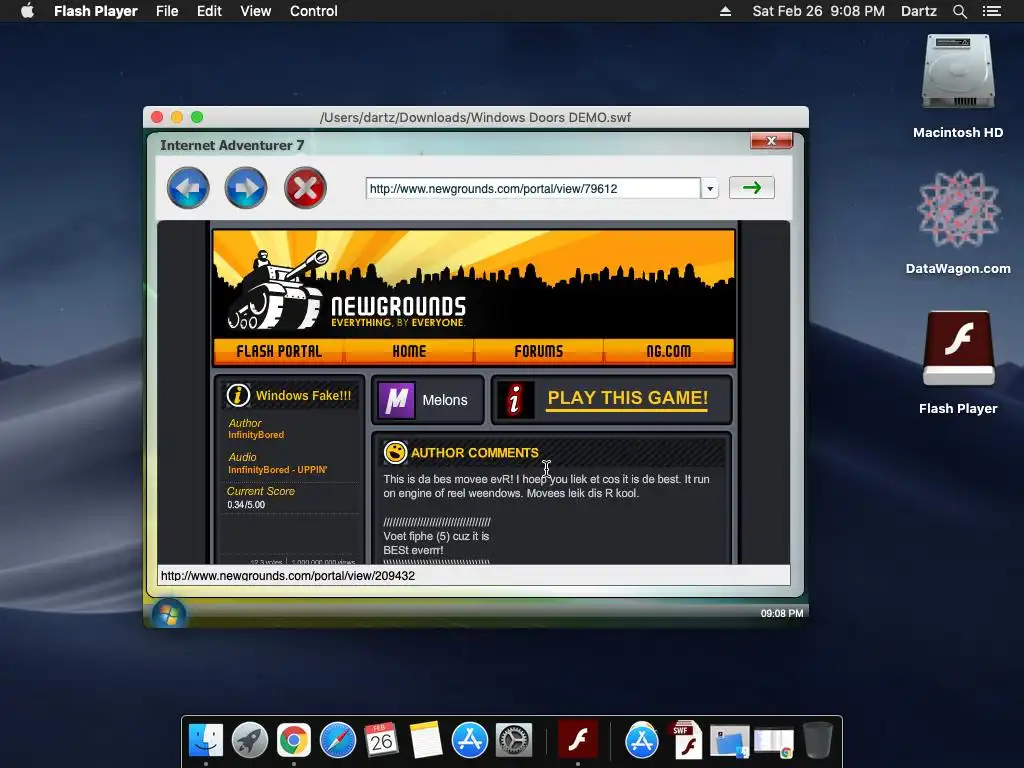Open the Flash Player menu
The height and width of the screenshot is (768, 1024).
click(95, 11)
